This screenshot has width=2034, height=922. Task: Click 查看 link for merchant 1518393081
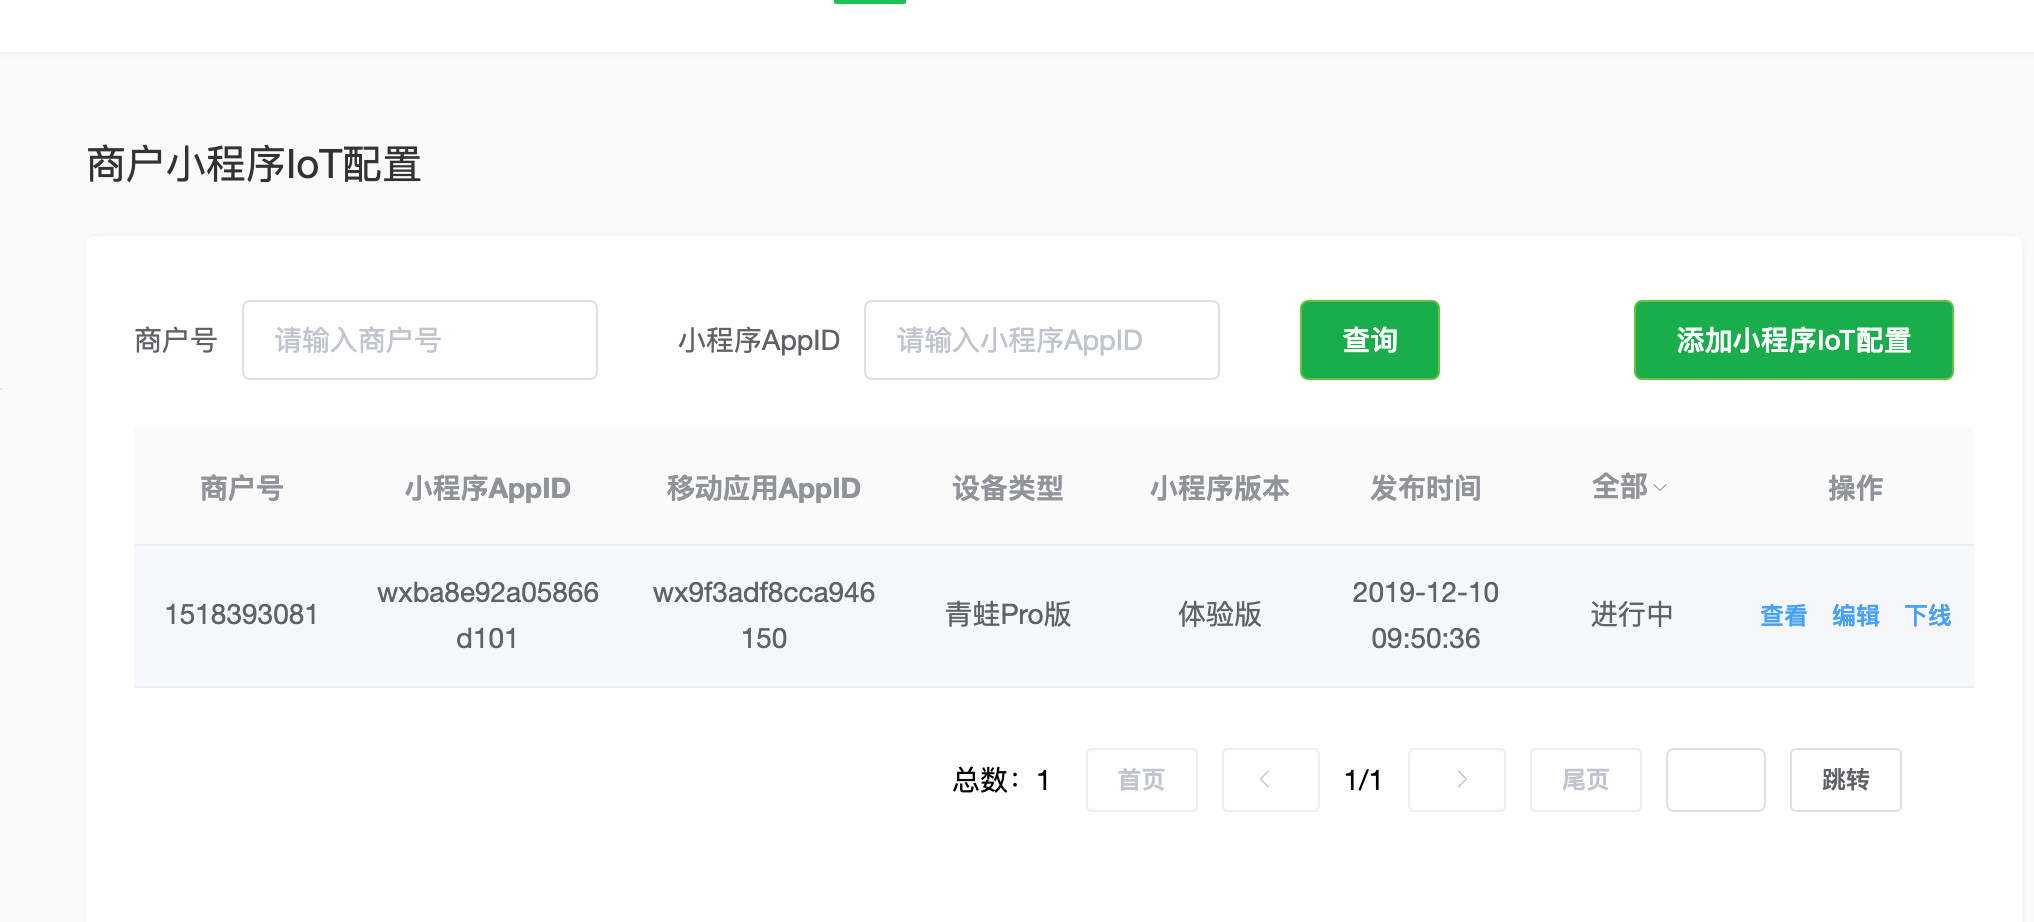click(1784, 615)
